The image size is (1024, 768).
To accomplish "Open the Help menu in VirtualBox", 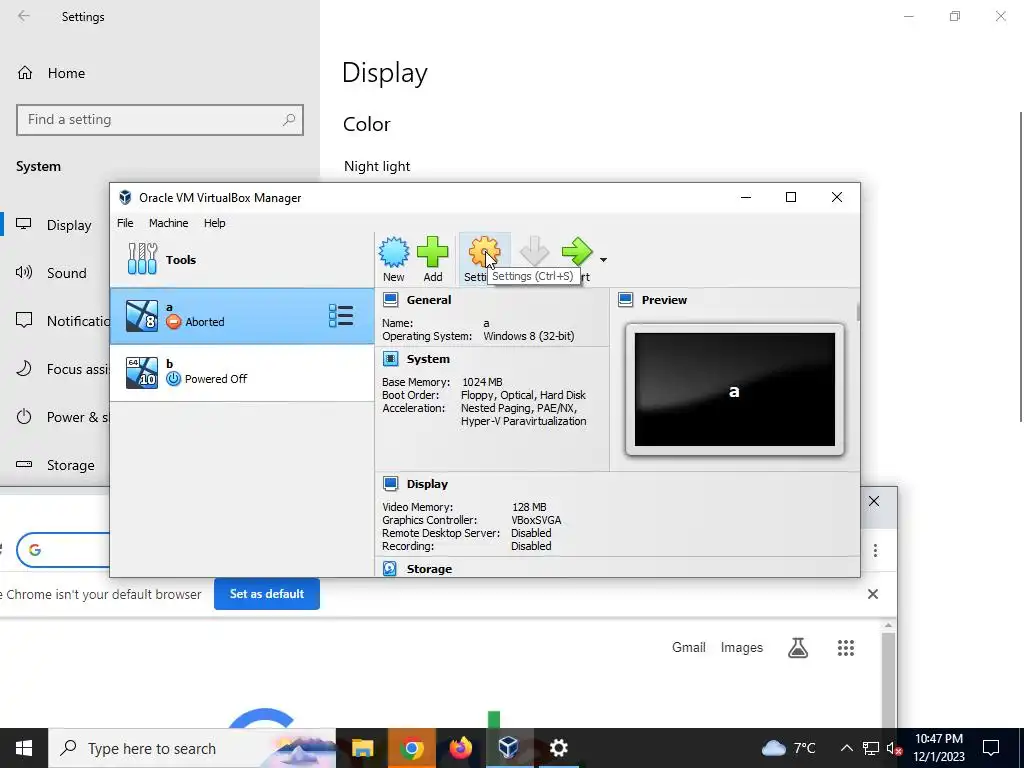I will coord(214,223).
